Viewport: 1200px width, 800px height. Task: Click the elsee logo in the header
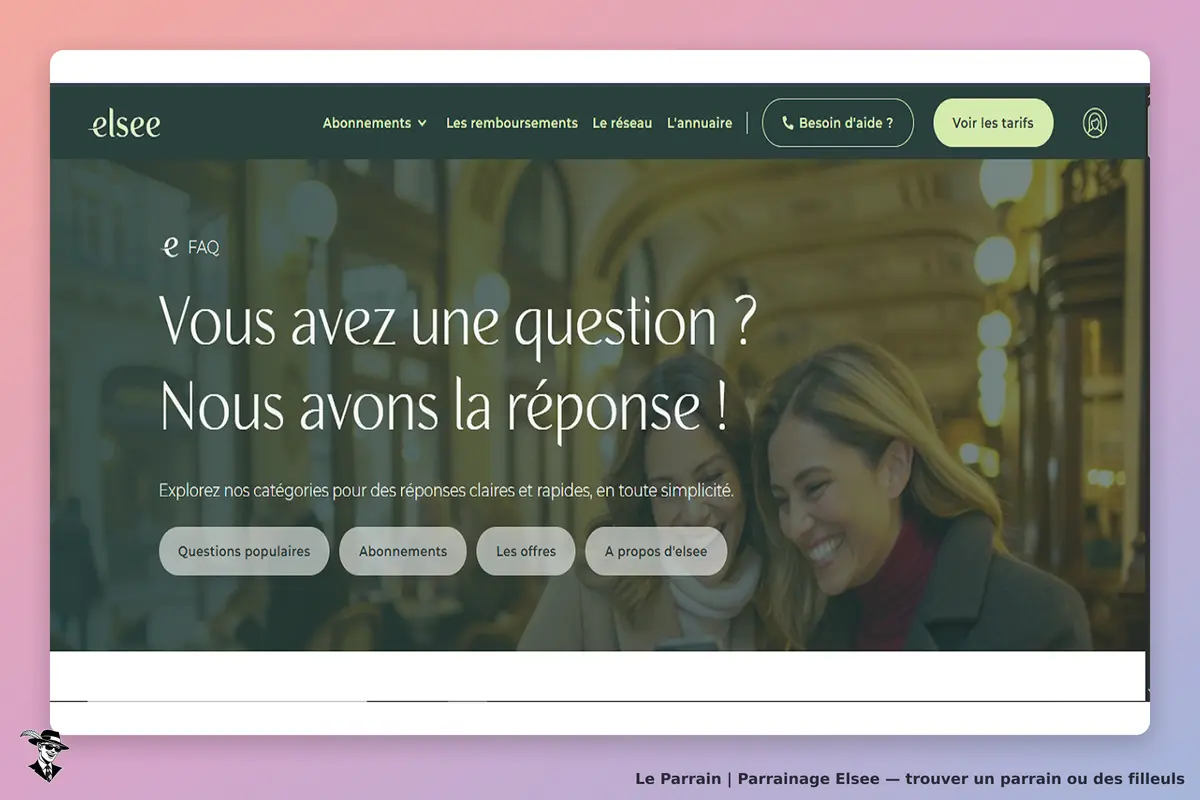pyautogui.click(x=124, y=124)
